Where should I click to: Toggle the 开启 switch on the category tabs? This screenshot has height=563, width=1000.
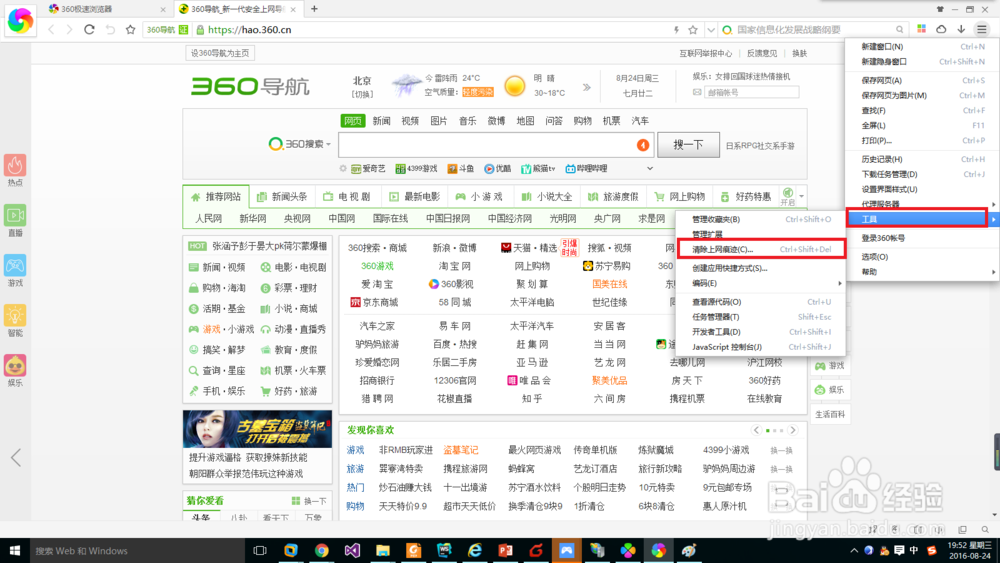pos(788,196)
